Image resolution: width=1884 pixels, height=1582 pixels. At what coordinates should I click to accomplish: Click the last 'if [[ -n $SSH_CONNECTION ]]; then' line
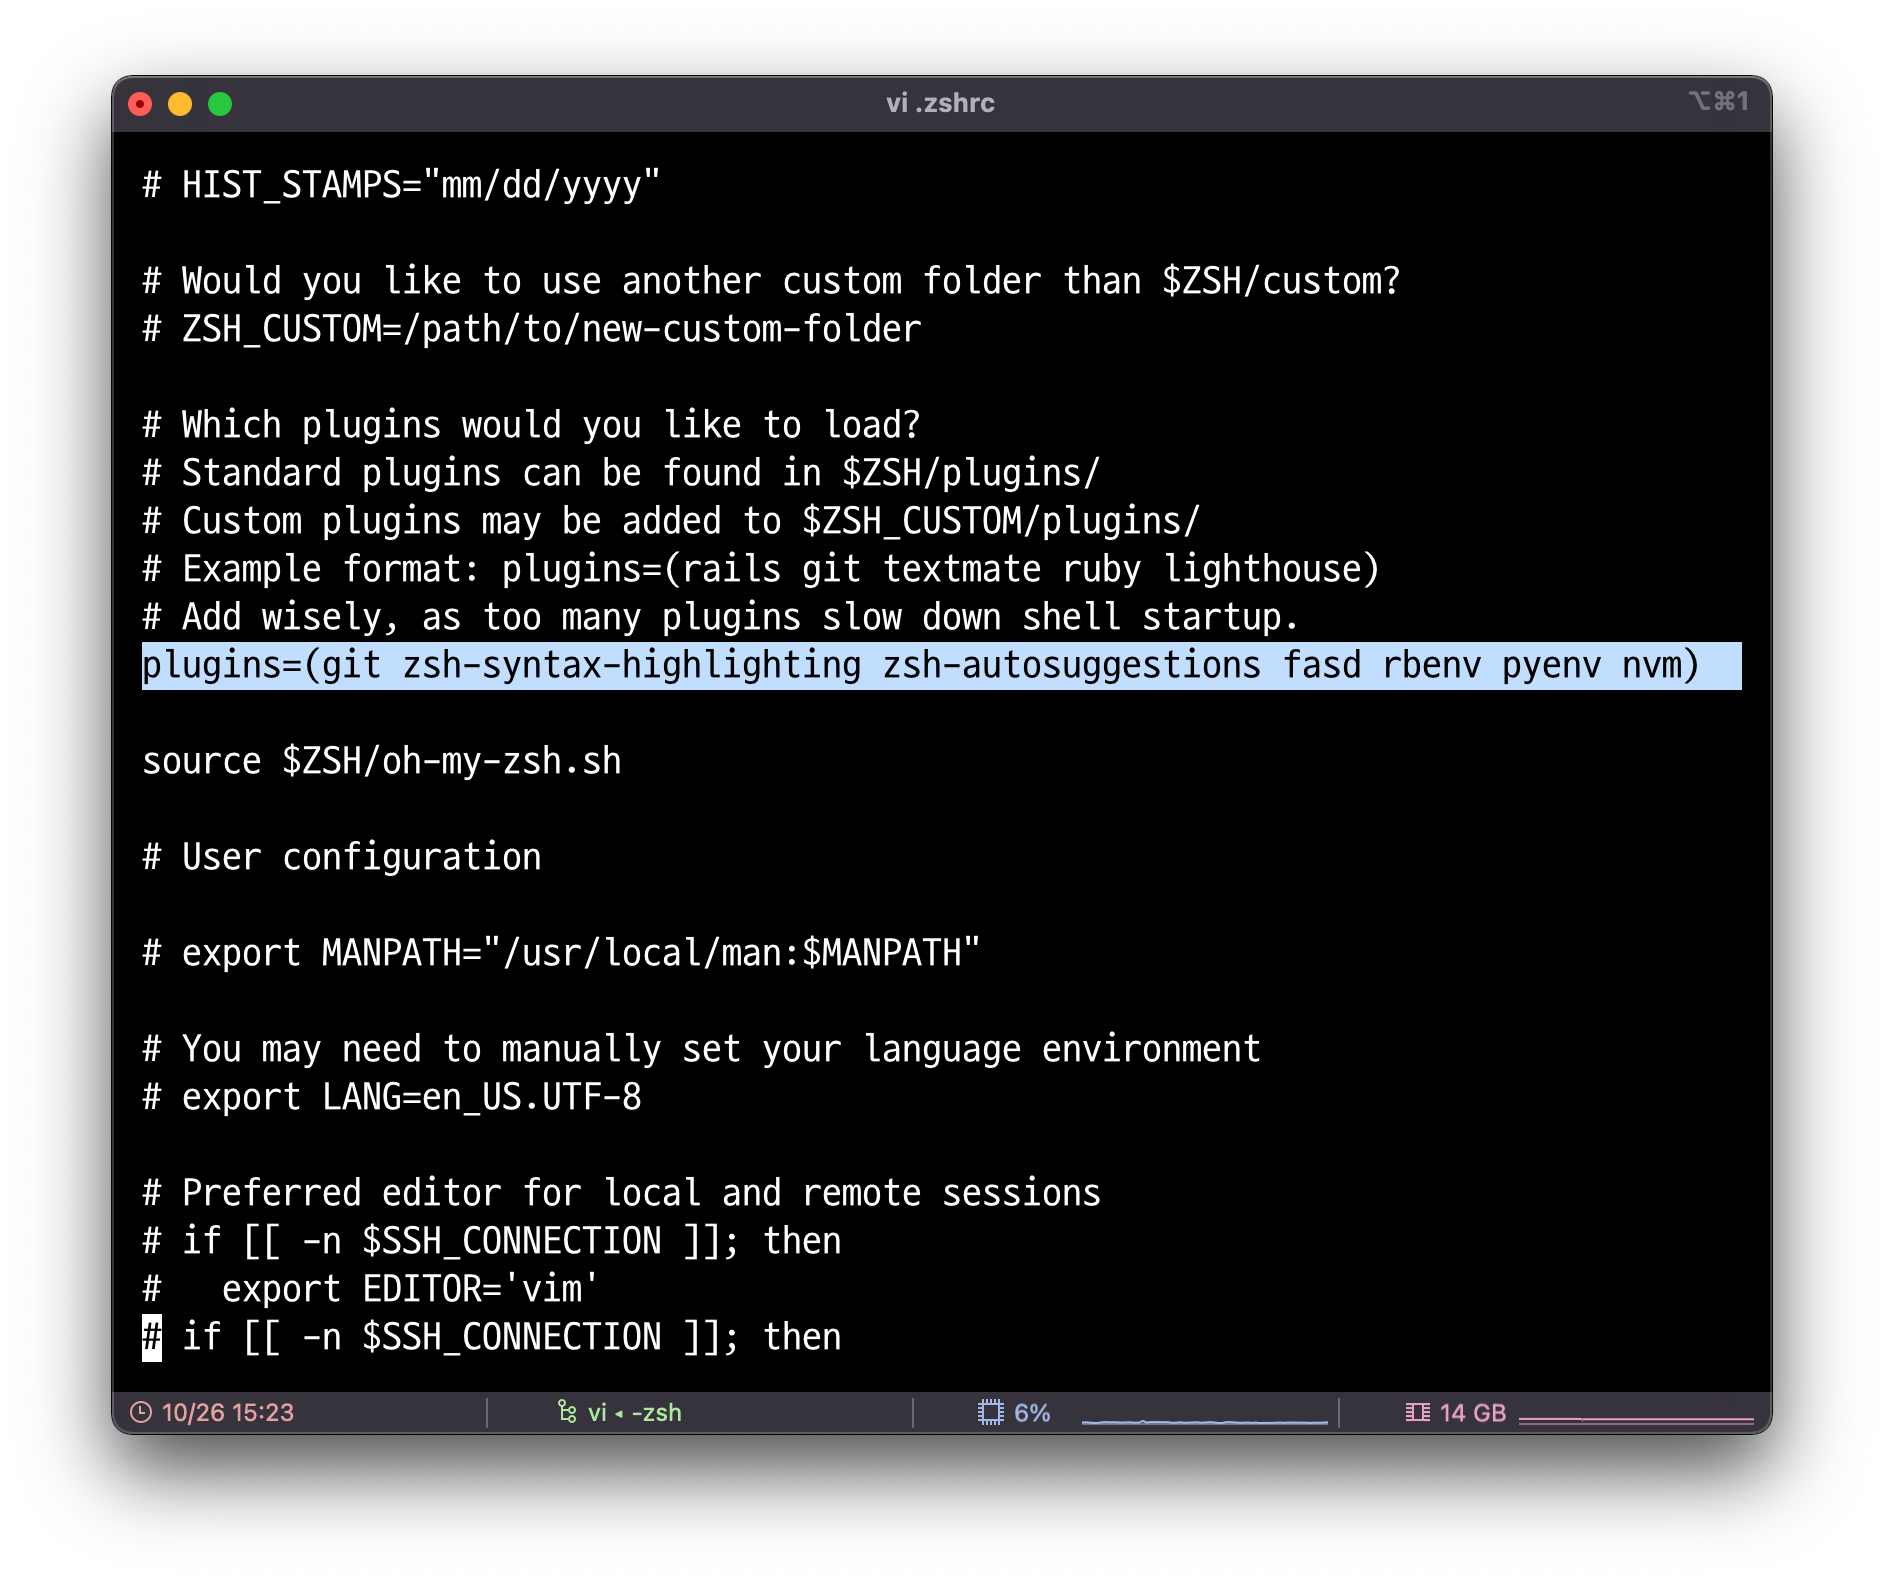(491, 1337)
